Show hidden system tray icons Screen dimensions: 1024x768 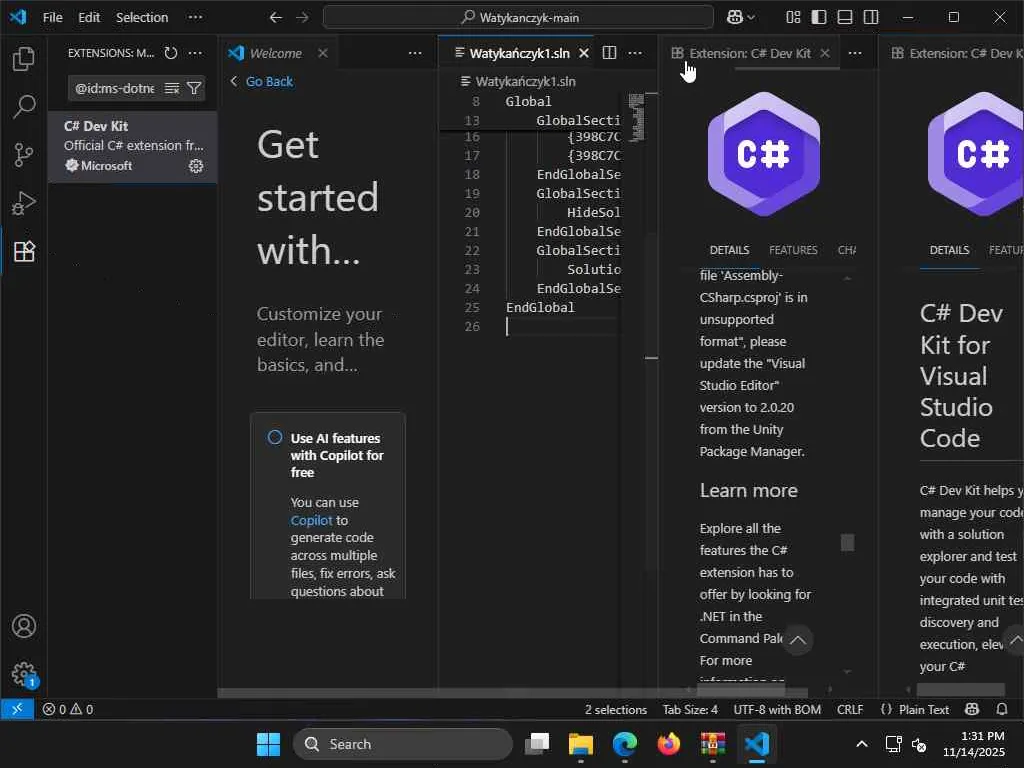[861, 744]
